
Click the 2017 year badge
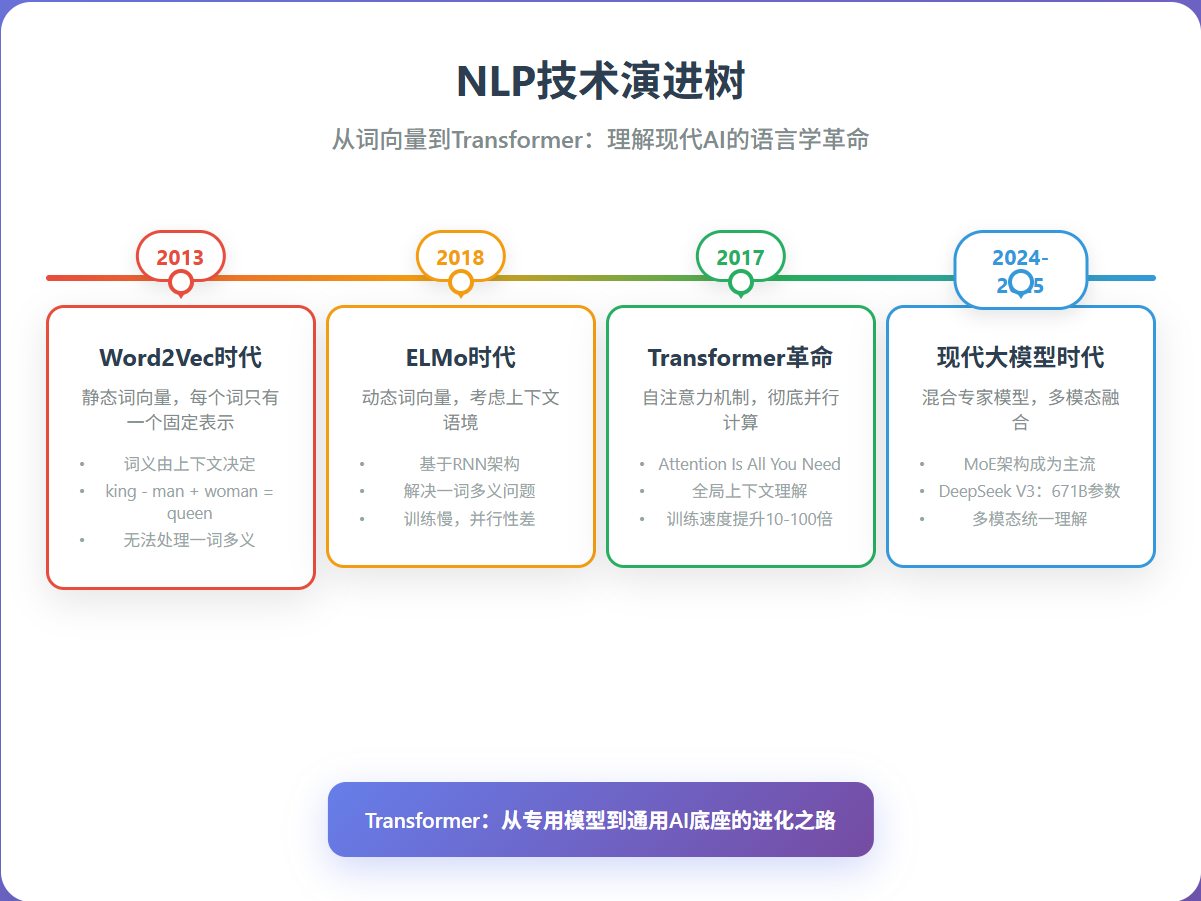click(740, 257)
